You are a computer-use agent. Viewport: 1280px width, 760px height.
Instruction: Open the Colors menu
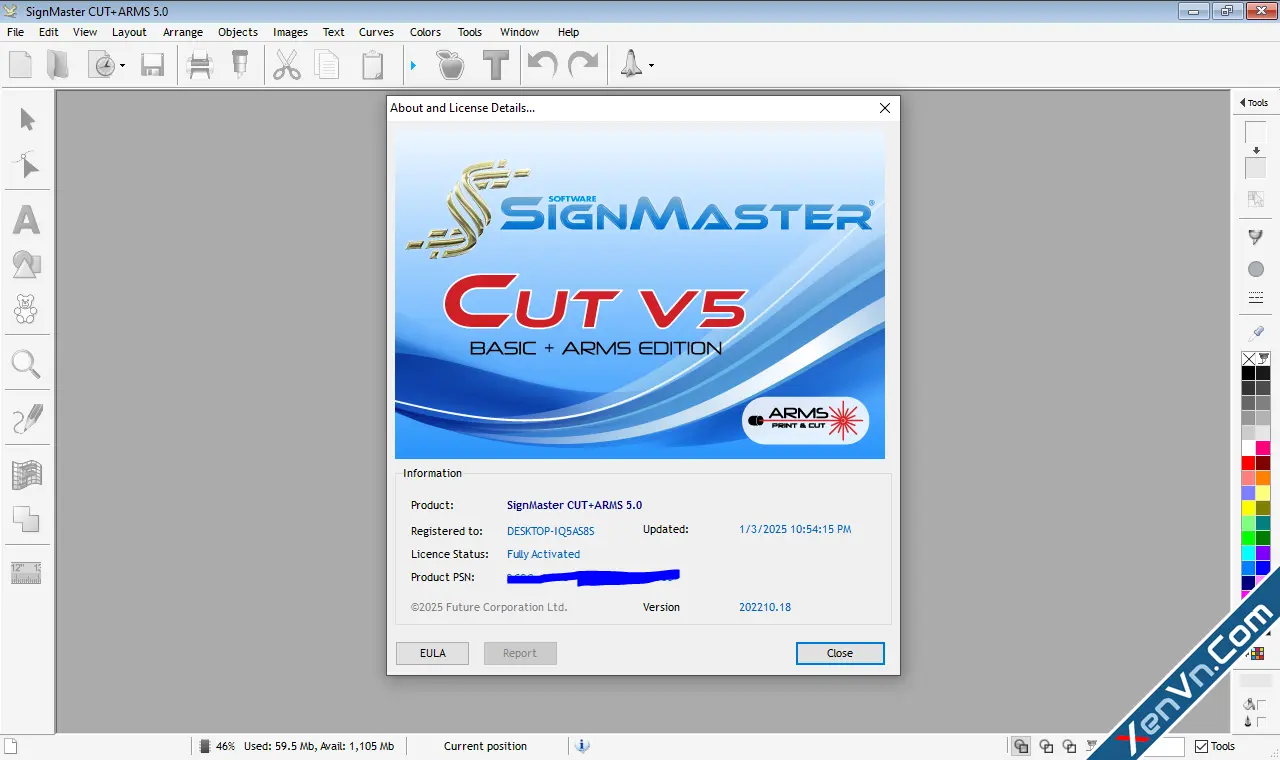425,32
